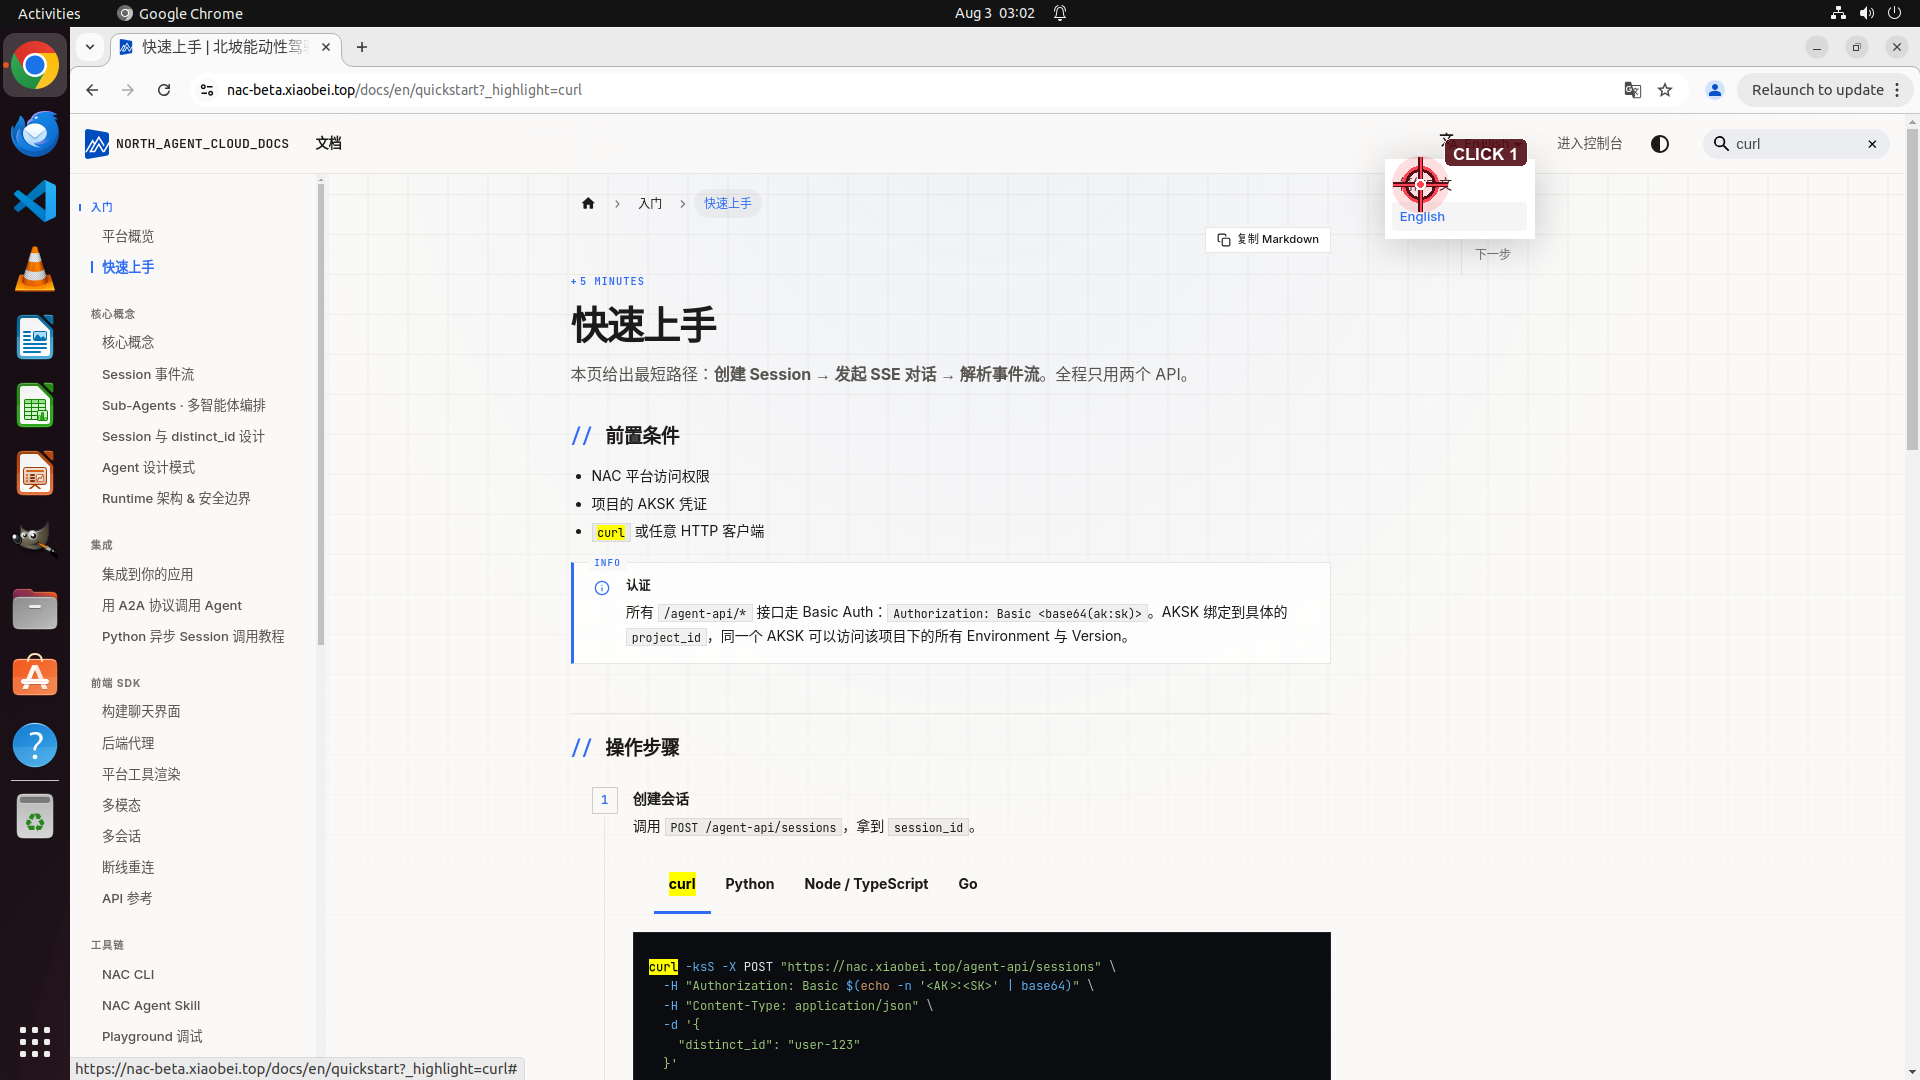Open the Trash from the dock
This screenshot has height=1080, width=1920.
coord(35,817)
